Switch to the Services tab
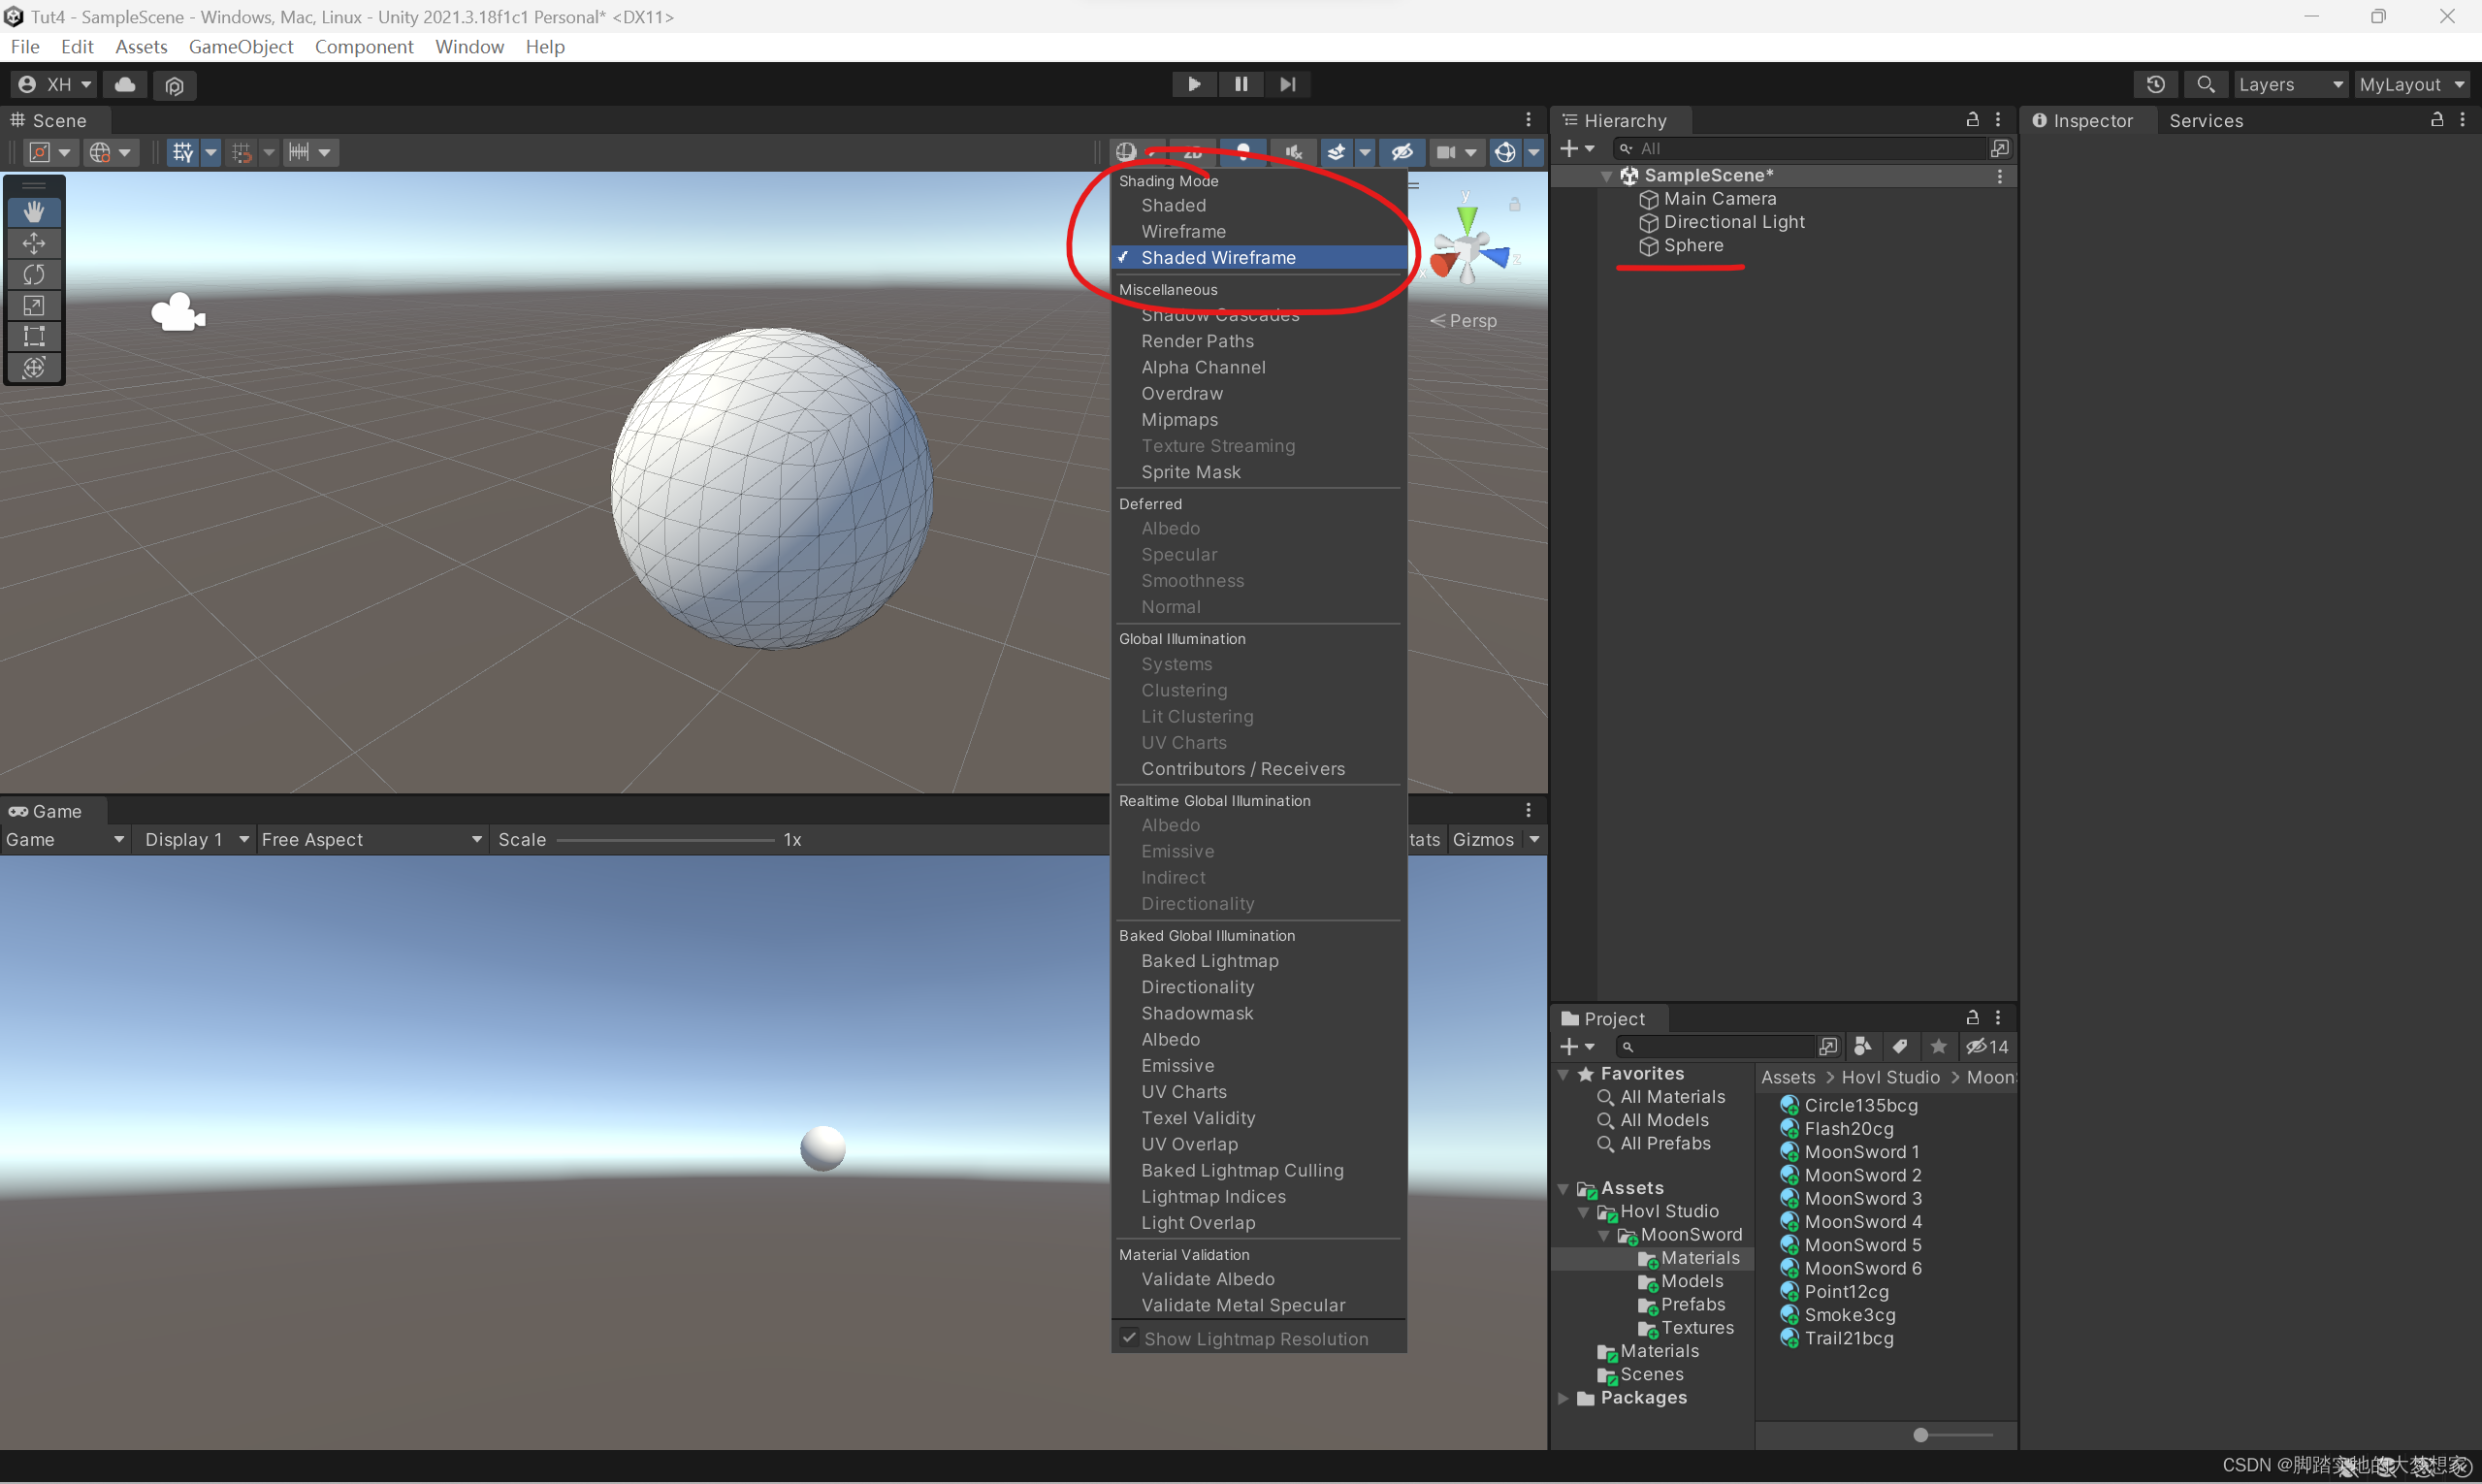This screenshot has width=2482, height=1484. (x=2205, y=120)
